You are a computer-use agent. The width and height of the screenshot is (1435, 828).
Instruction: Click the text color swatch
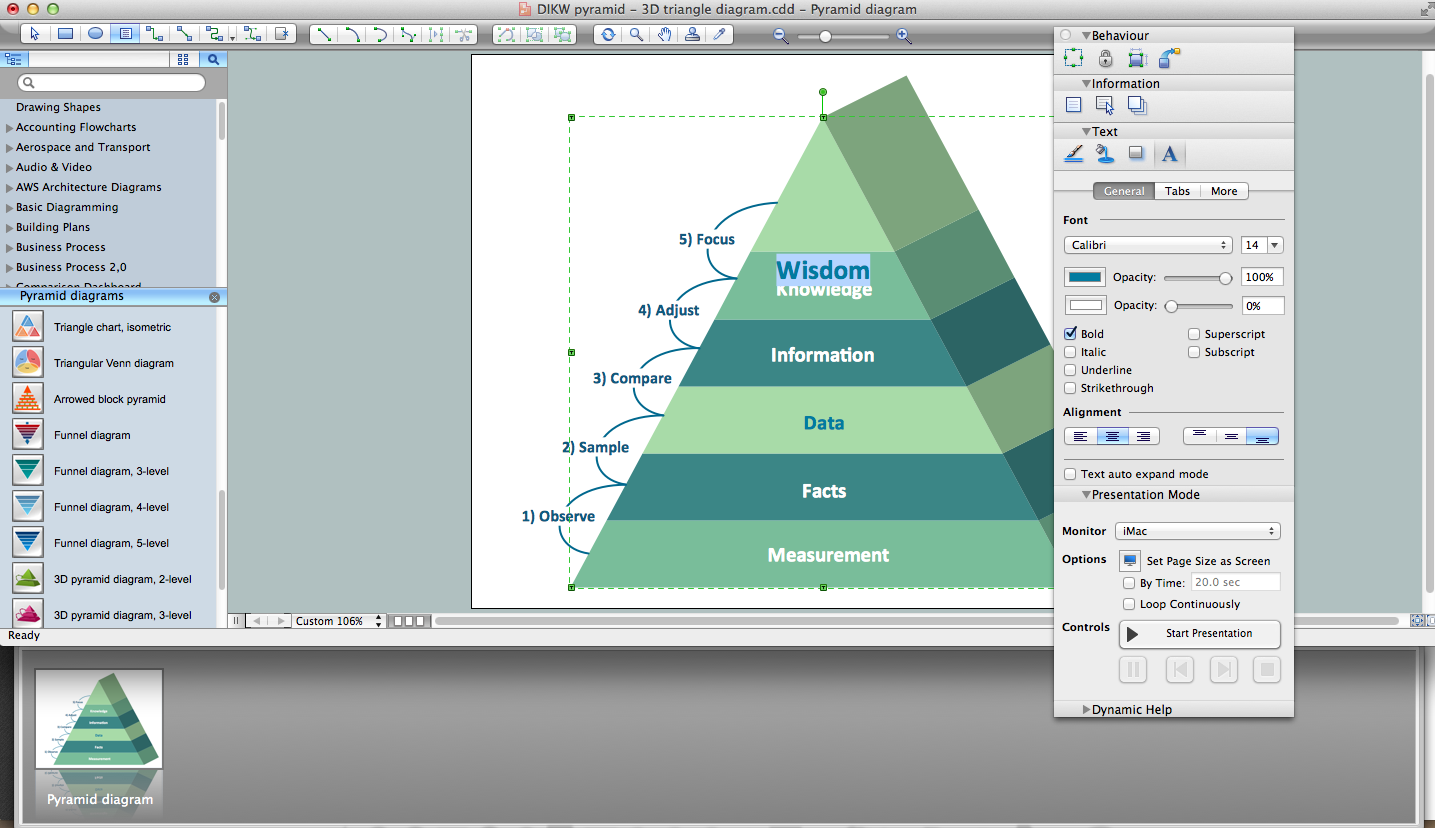(1085, 277)
